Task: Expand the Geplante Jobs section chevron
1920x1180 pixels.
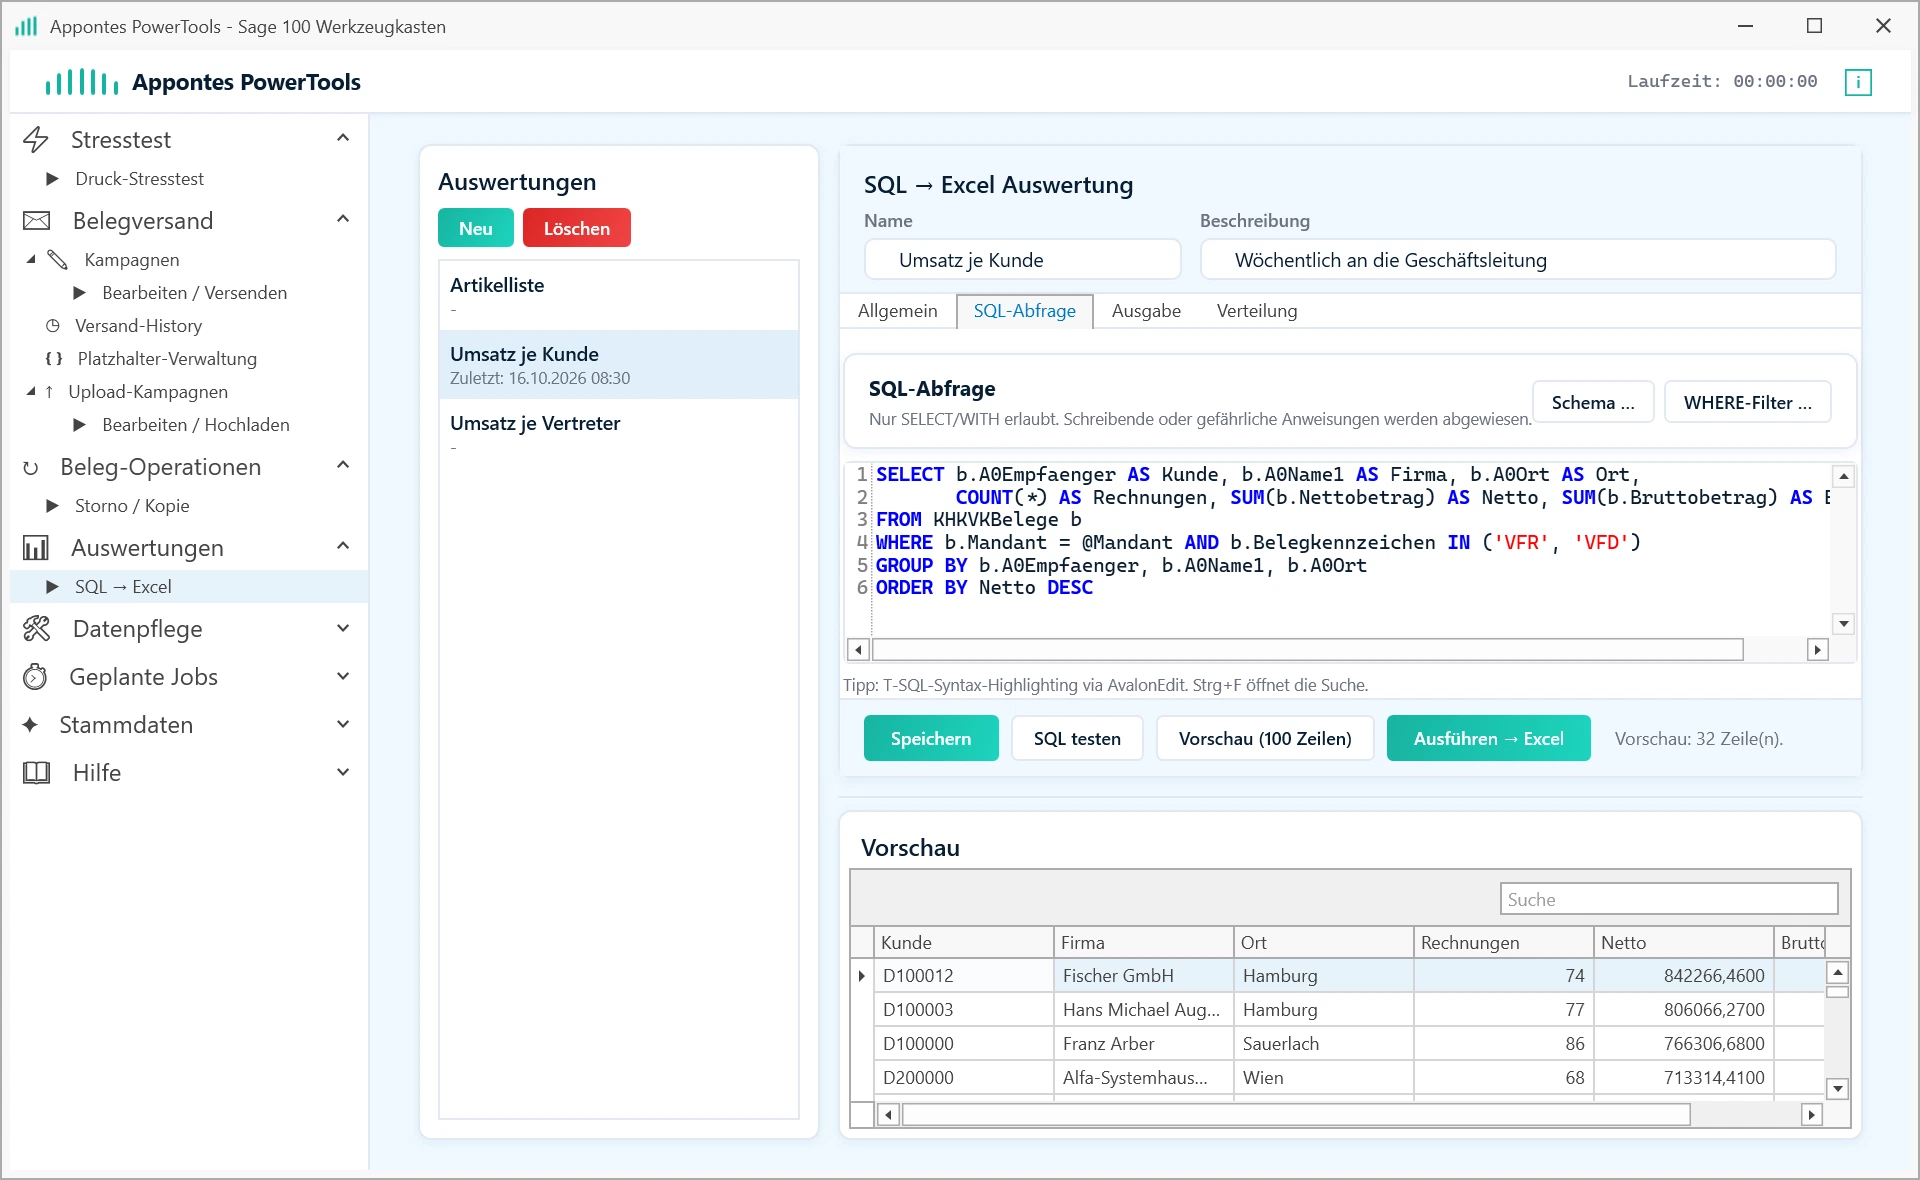Action: pyautogui.click(x=343, y=676)
